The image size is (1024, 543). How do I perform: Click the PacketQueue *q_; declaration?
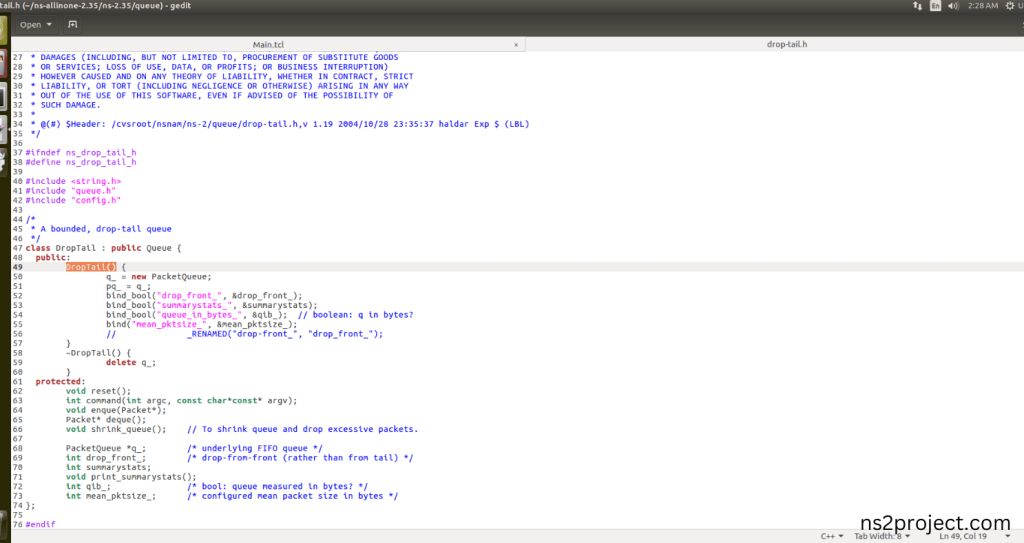[106, 448]
